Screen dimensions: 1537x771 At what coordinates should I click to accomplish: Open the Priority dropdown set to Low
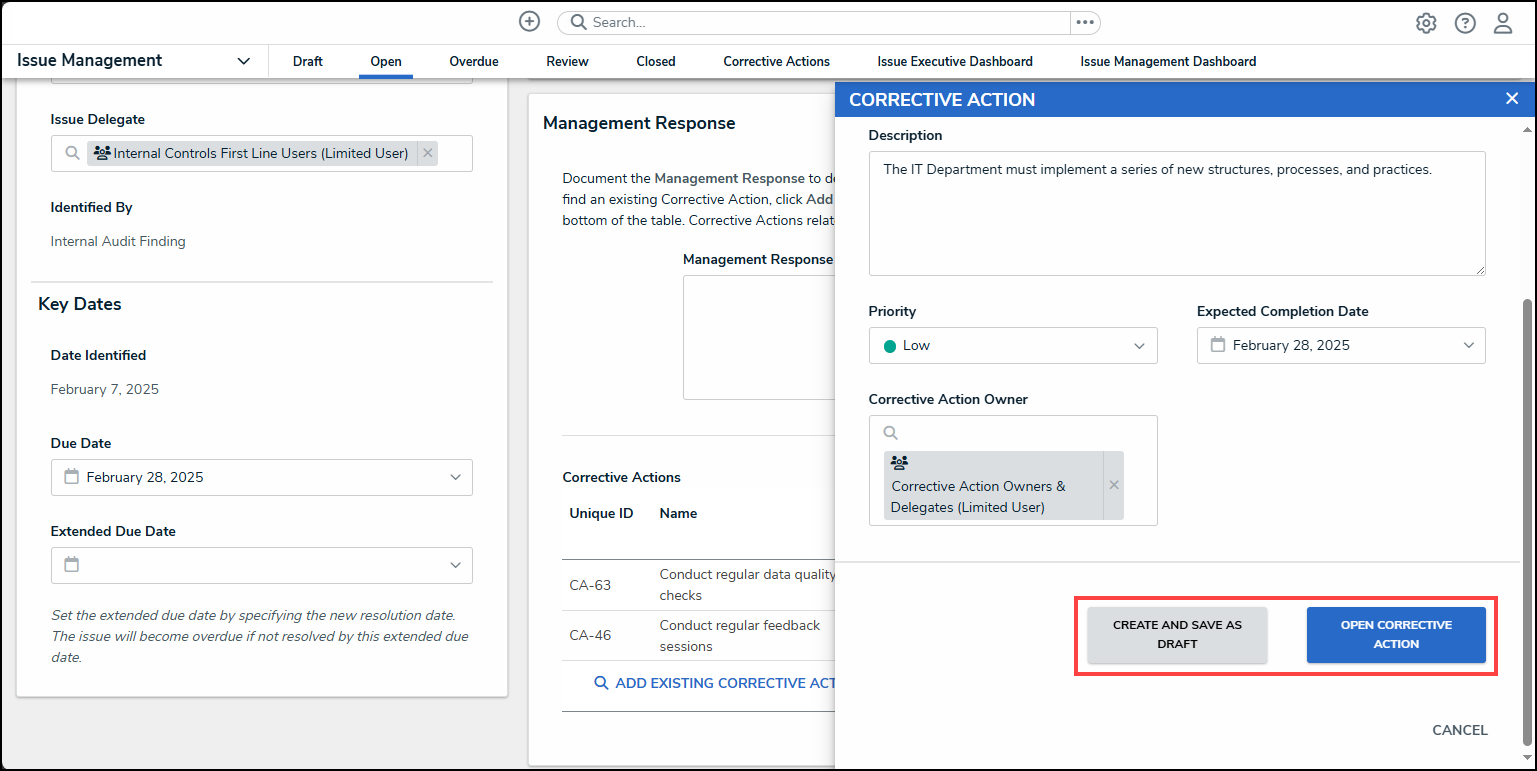coord(1012,345)
